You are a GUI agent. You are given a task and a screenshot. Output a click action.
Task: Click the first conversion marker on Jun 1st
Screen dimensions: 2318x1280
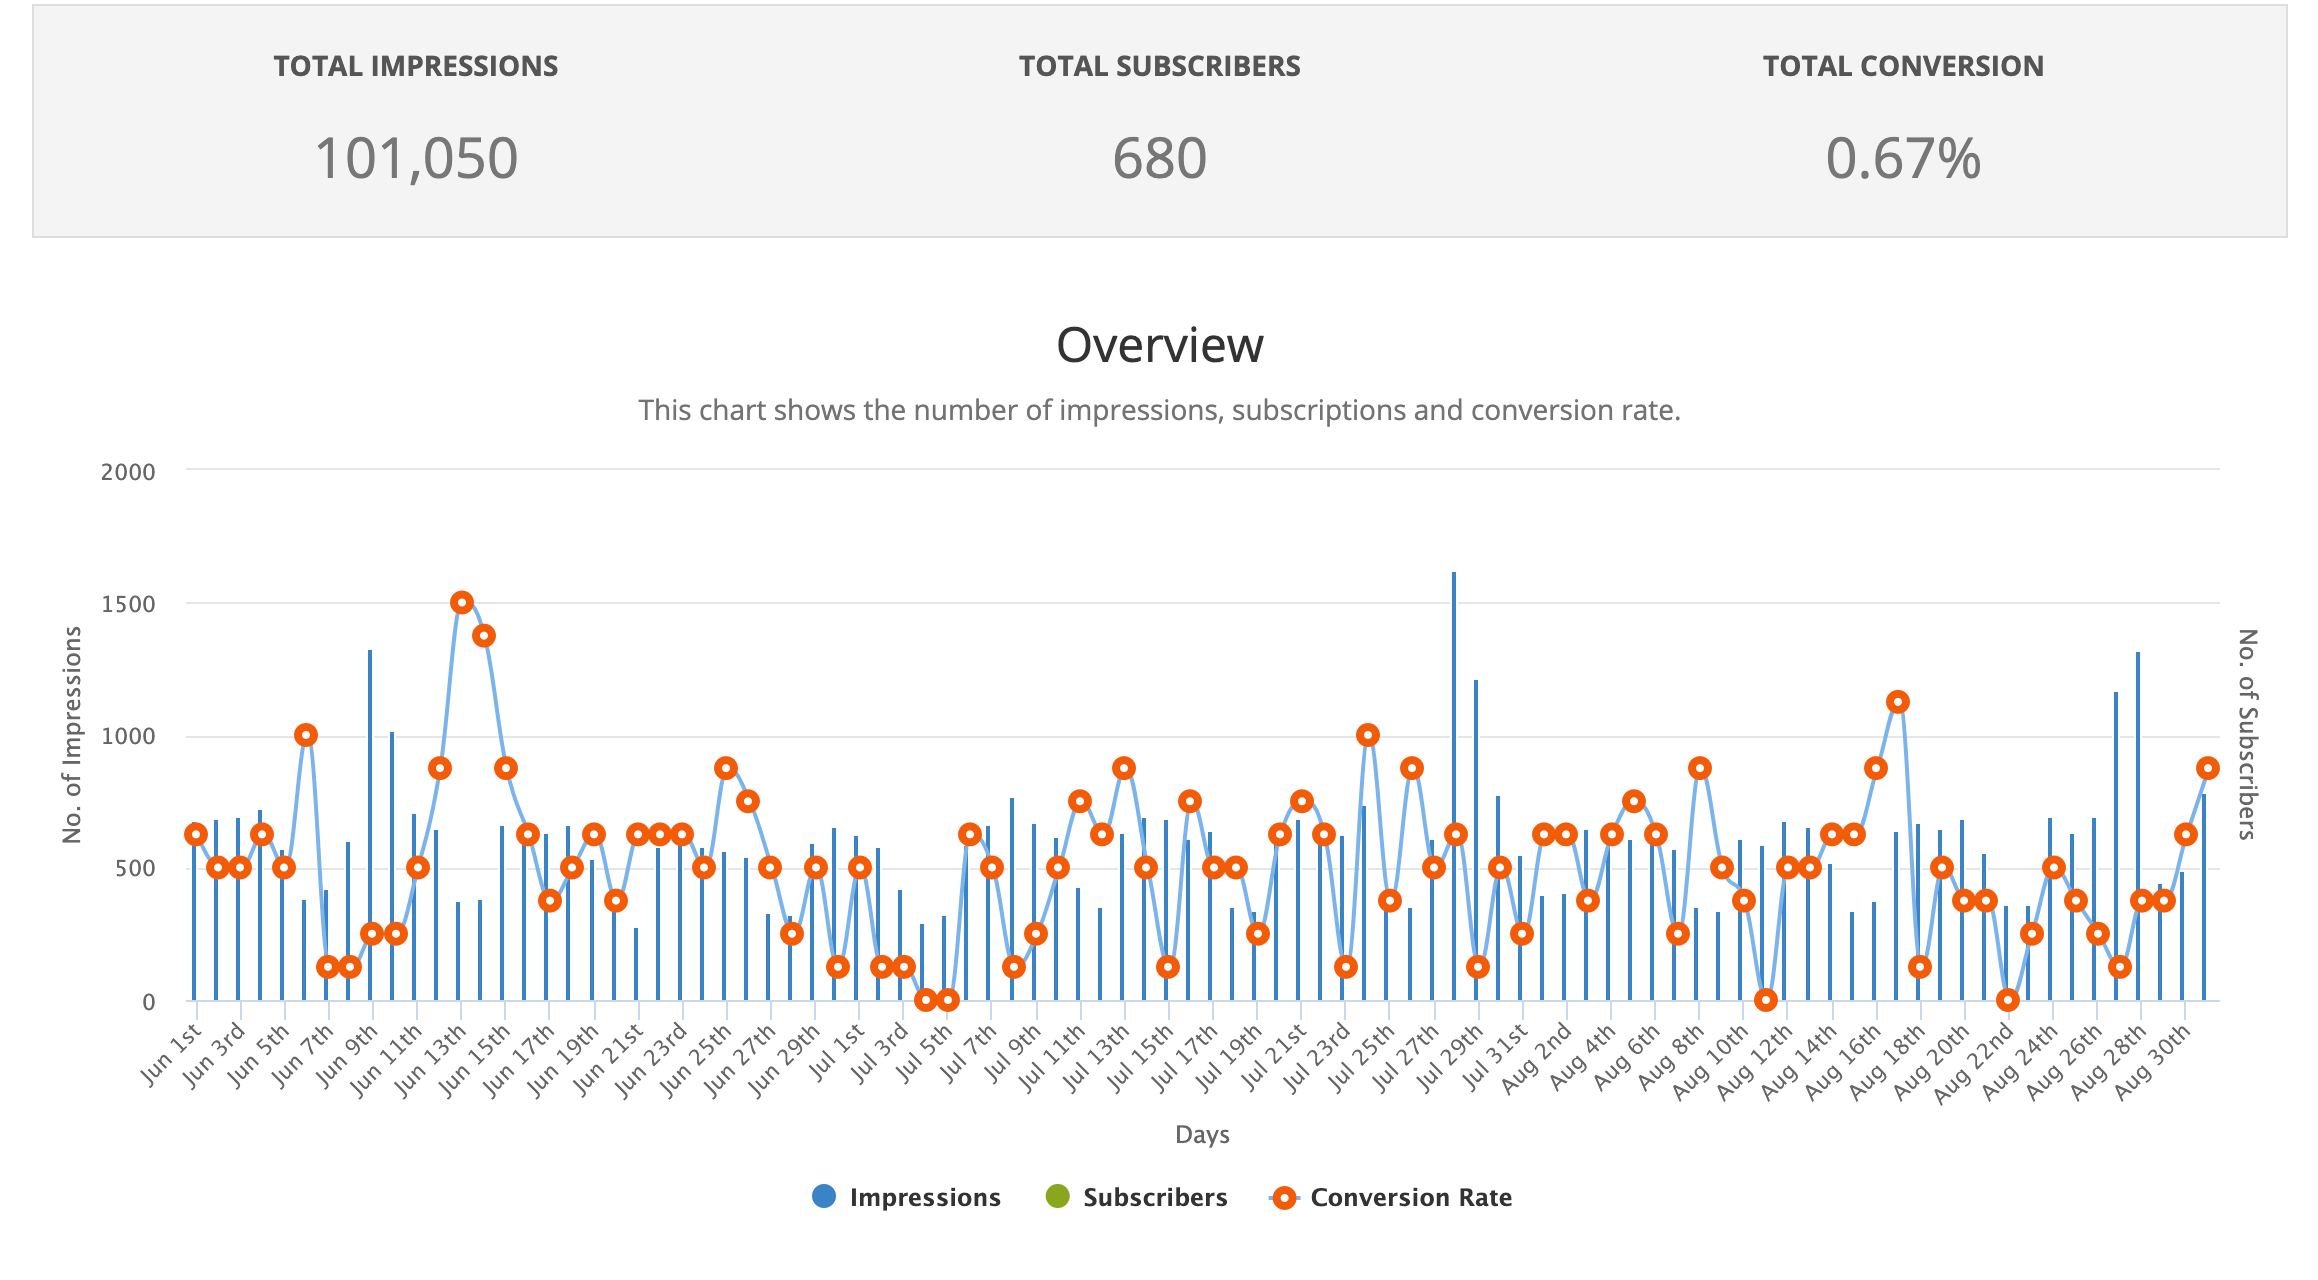pos(196,834)
